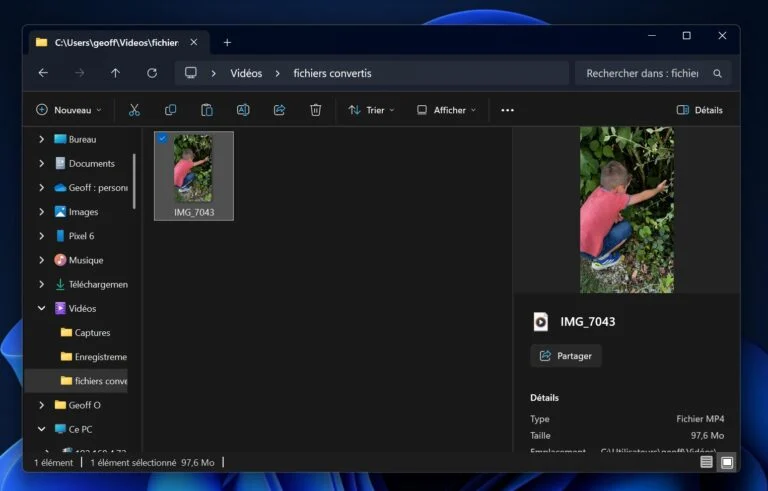Click the Share icon in toolbar

coord(279,110)
